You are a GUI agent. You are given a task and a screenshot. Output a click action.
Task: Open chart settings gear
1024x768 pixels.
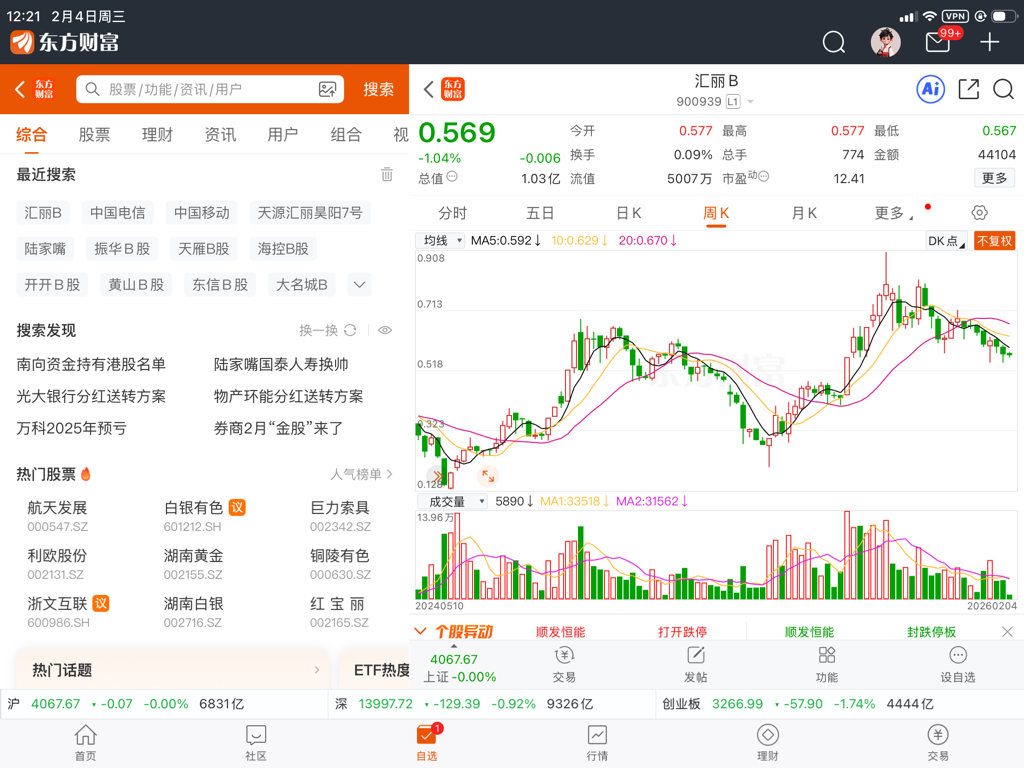979,213
